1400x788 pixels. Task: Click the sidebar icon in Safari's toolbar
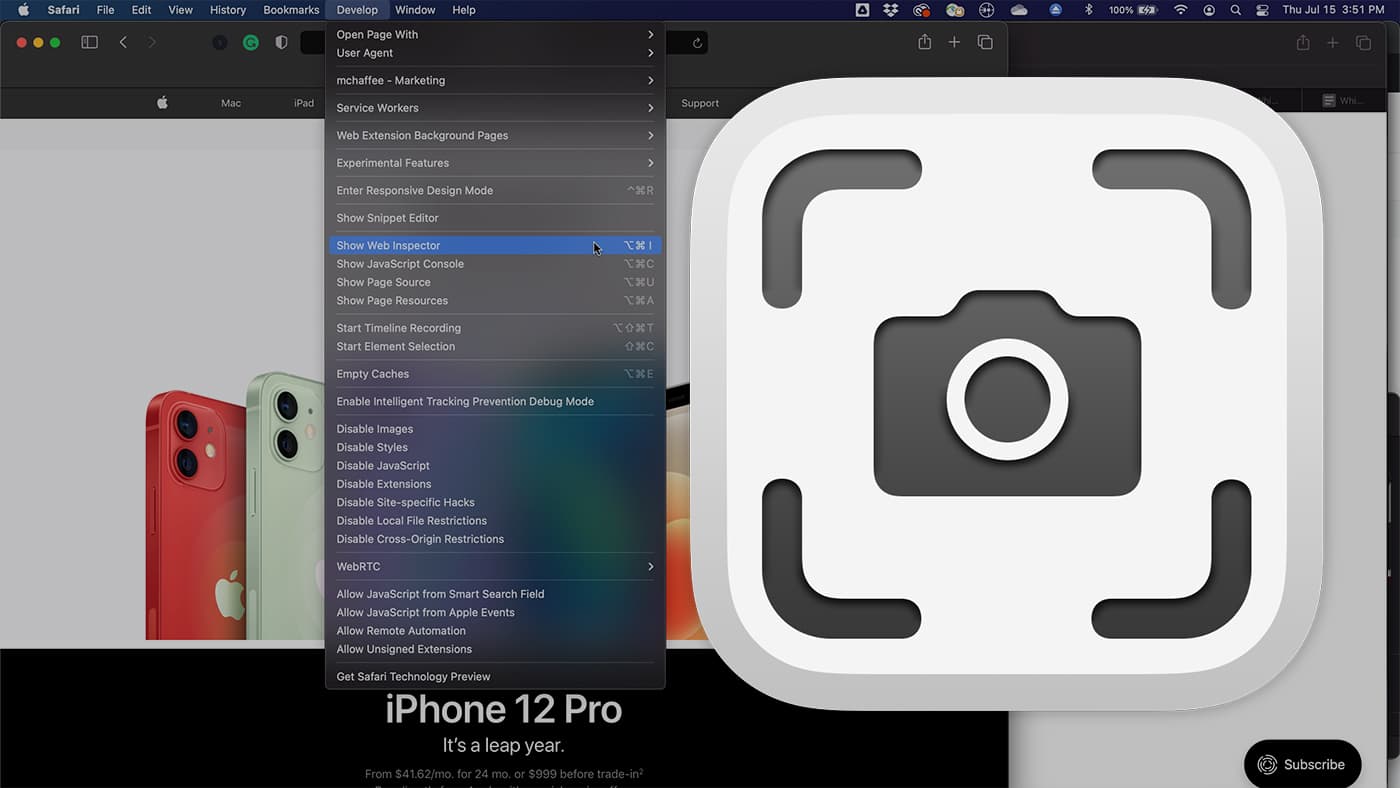point(89,42)
